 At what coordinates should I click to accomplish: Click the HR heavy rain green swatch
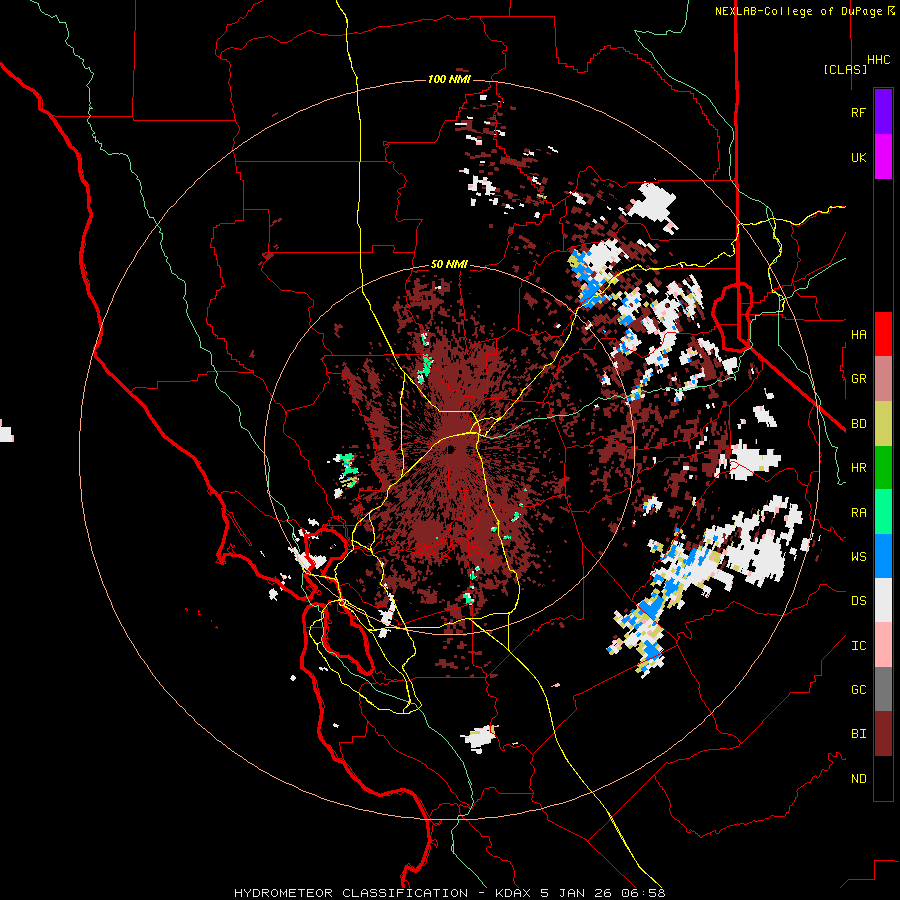coord(883,468)
